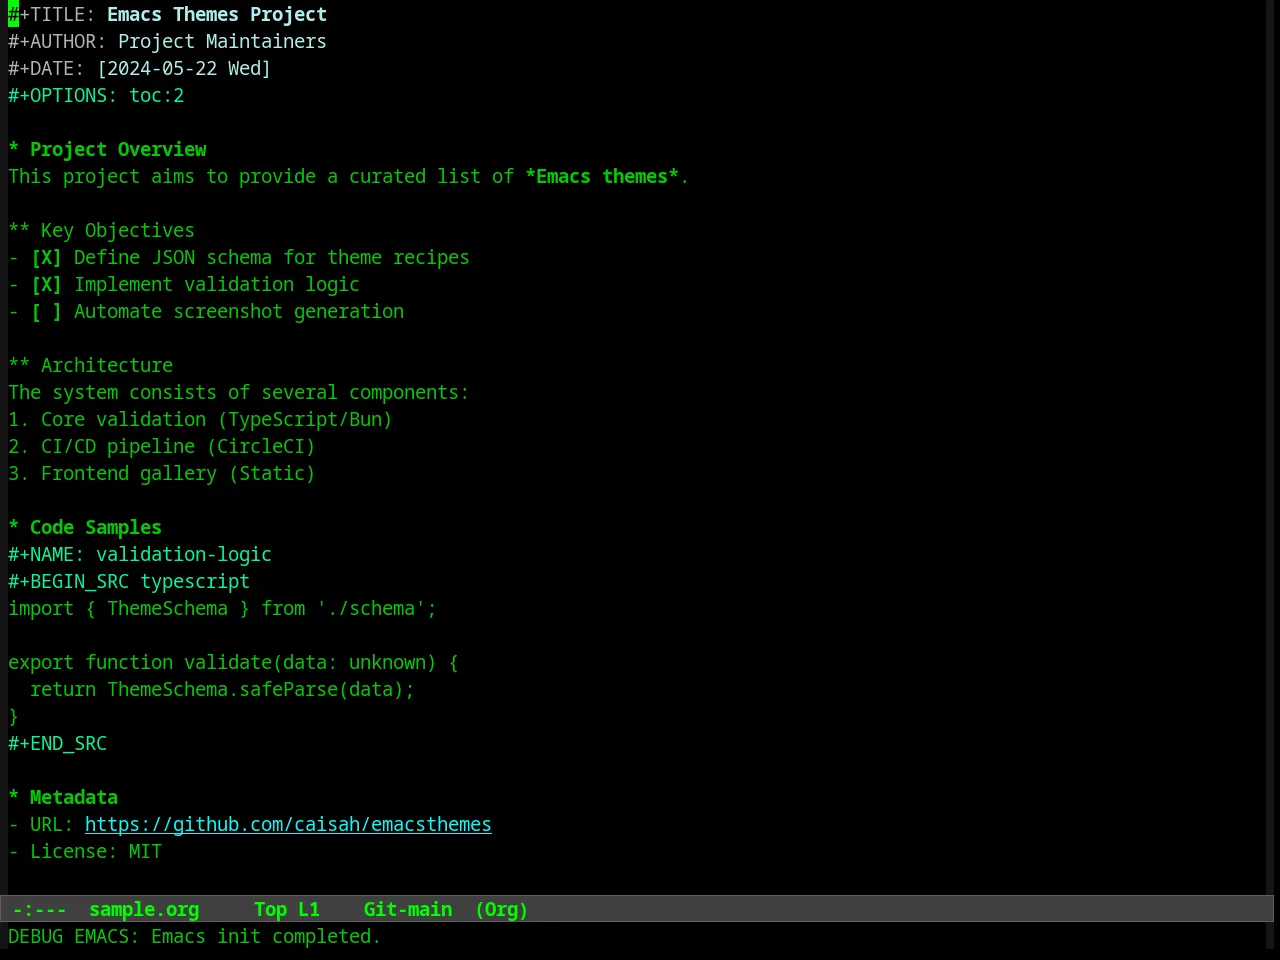Click the '#+END_SRC' line
Screen dimensions: 1280x960
(x=57, y=744)
